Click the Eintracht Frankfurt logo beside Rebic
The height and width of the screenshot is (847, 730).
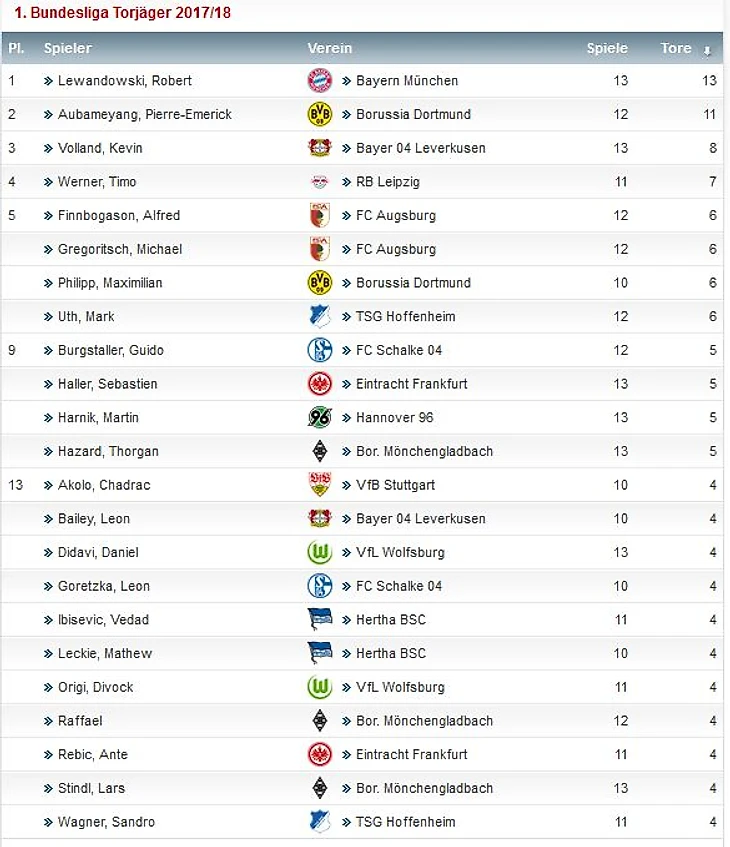[319, 755]
